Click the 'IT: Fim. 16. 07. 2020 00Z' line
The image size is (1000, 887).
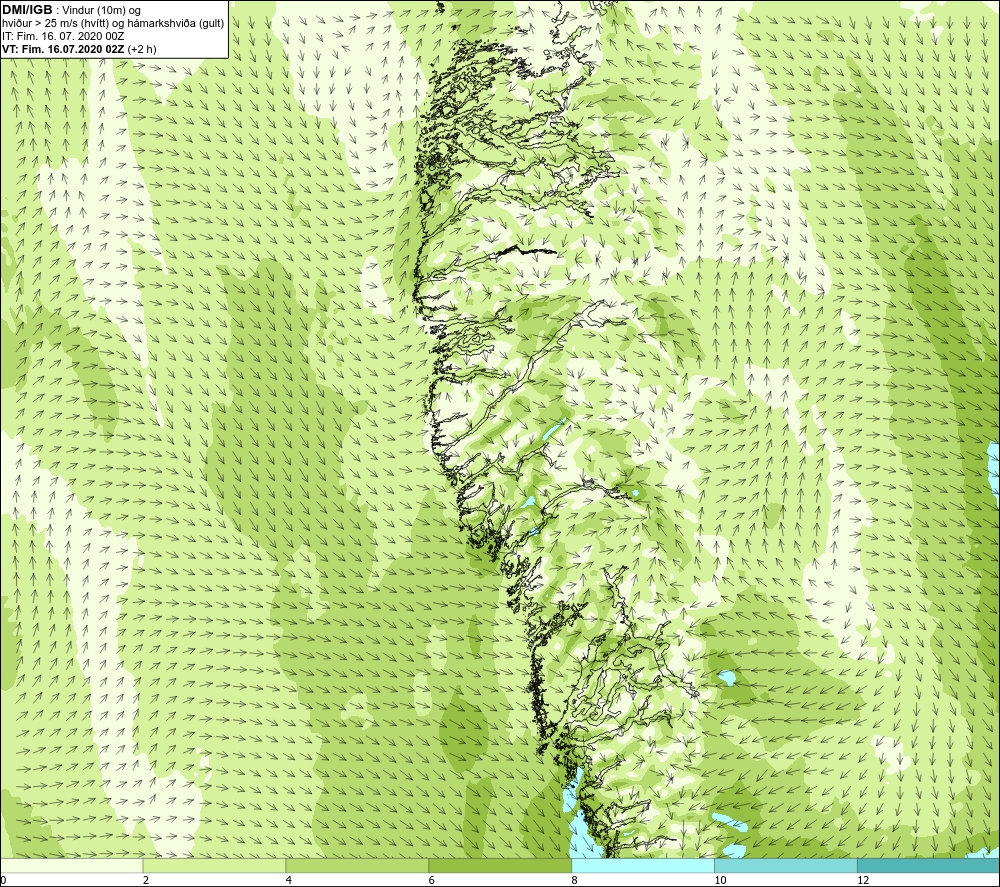pos(63,36)
